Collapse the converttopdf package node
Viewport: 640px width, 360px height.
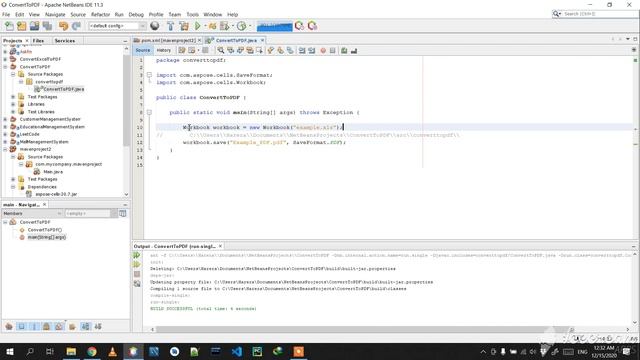click(x=21, y=82)
